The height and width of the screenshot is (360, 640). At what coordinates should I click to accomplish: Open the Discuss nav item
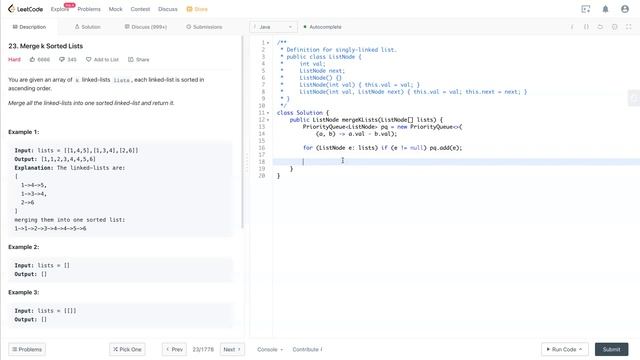click(x=168, y=9)
